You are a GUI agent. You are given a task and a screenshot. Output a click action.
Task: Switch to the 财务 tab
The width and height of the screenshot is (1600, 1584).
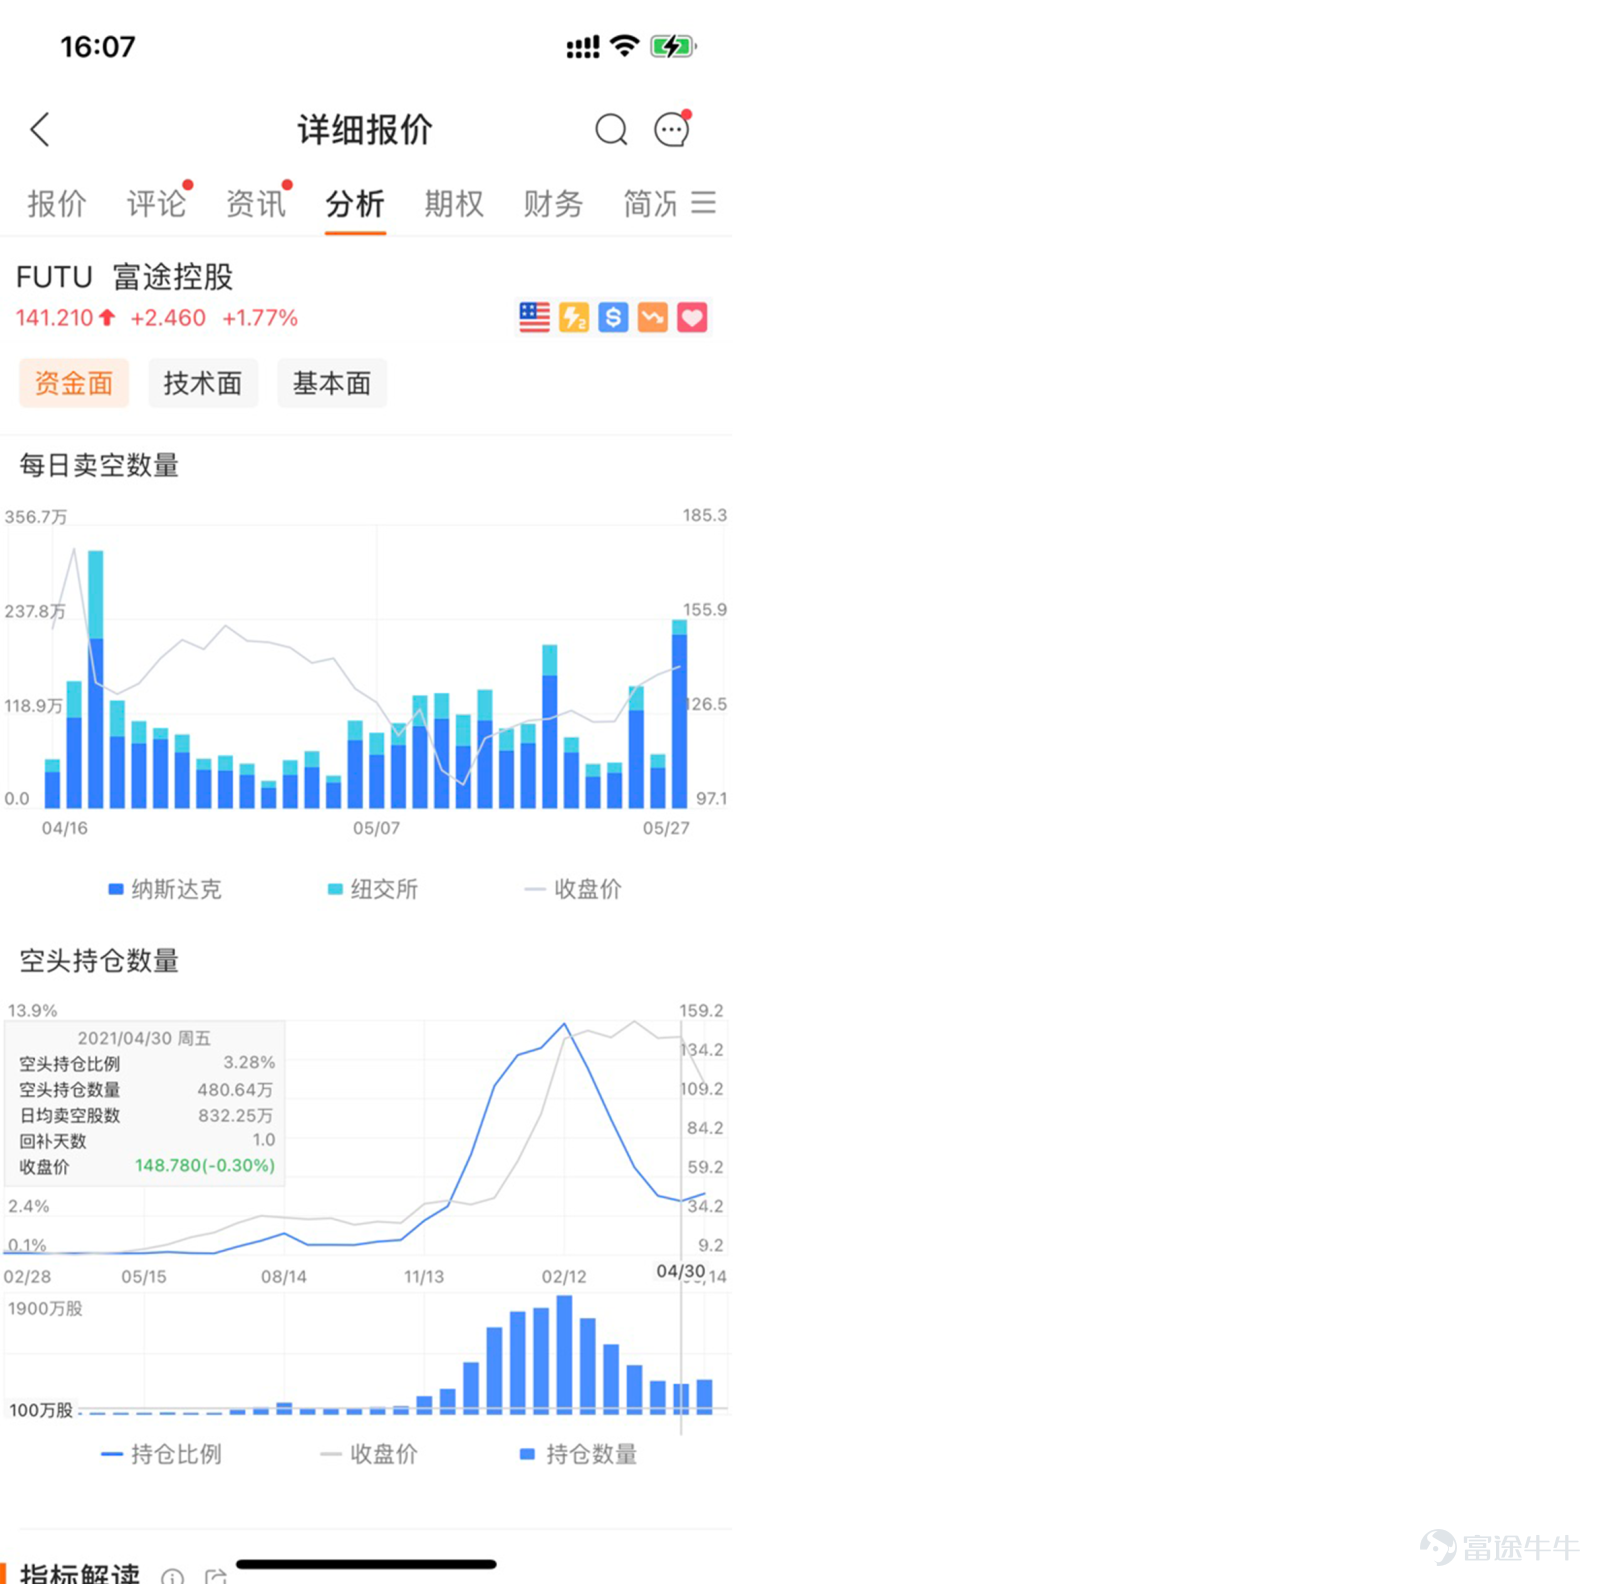[x=553, y=203]
